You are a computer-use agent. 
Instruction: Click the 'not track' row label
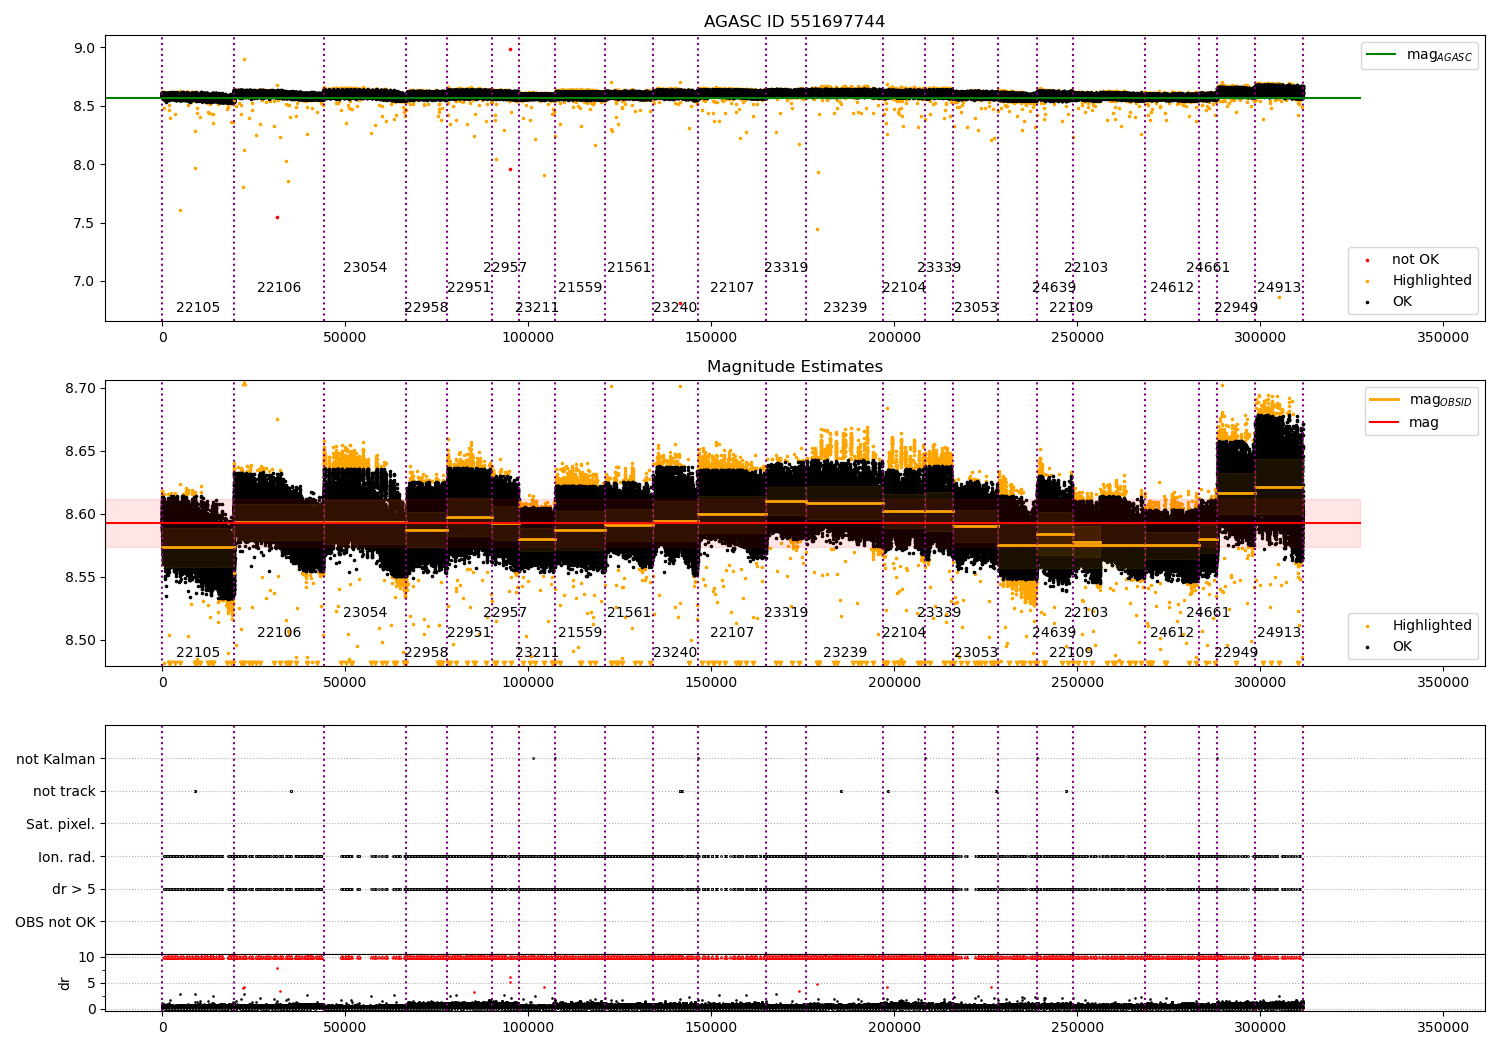[x=64, y=792]
